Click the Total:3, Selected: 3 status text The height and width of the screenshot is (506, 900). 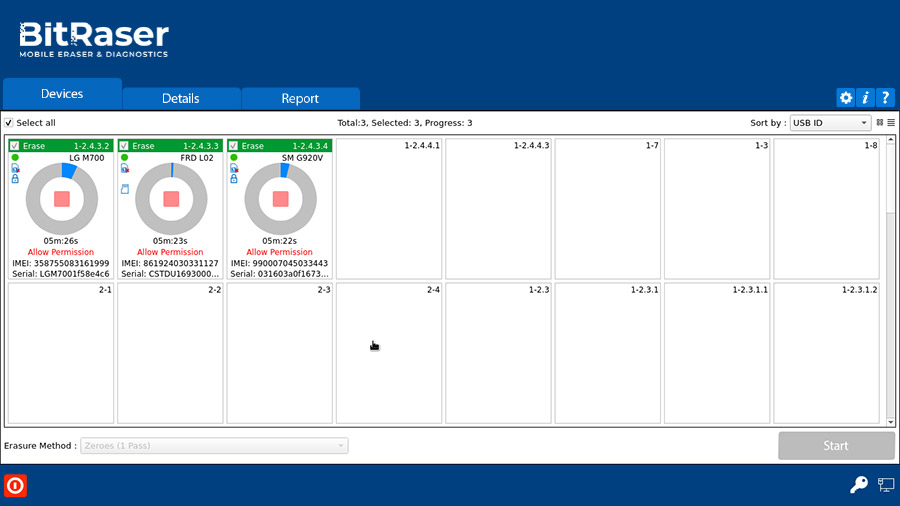click(405, 123)
